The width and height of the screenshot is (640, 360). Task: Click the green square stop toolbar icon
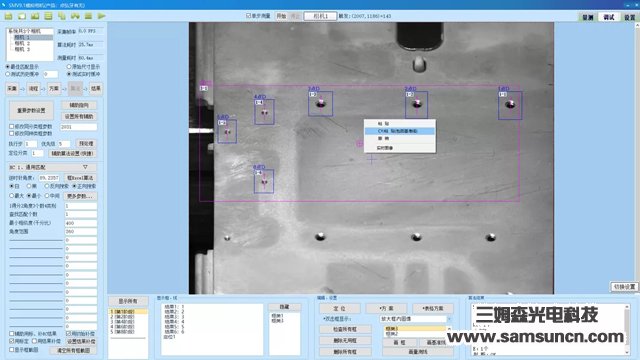click(88, 16)
